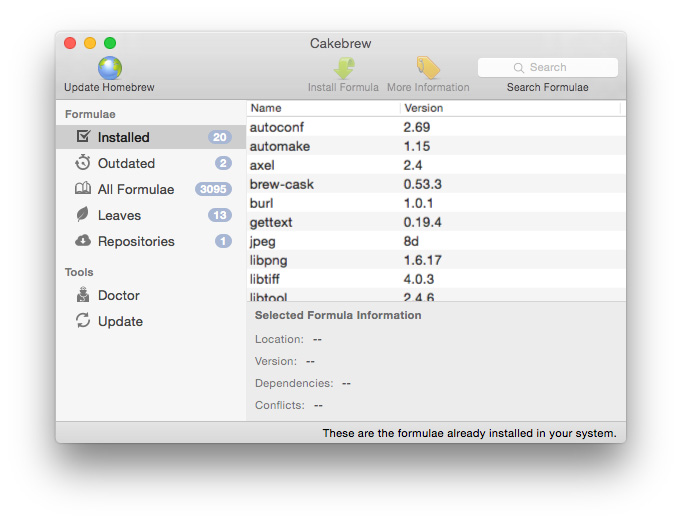Click version 2.69 cell
The height and width of the screenshot is (523, 682).
point(416,127)
